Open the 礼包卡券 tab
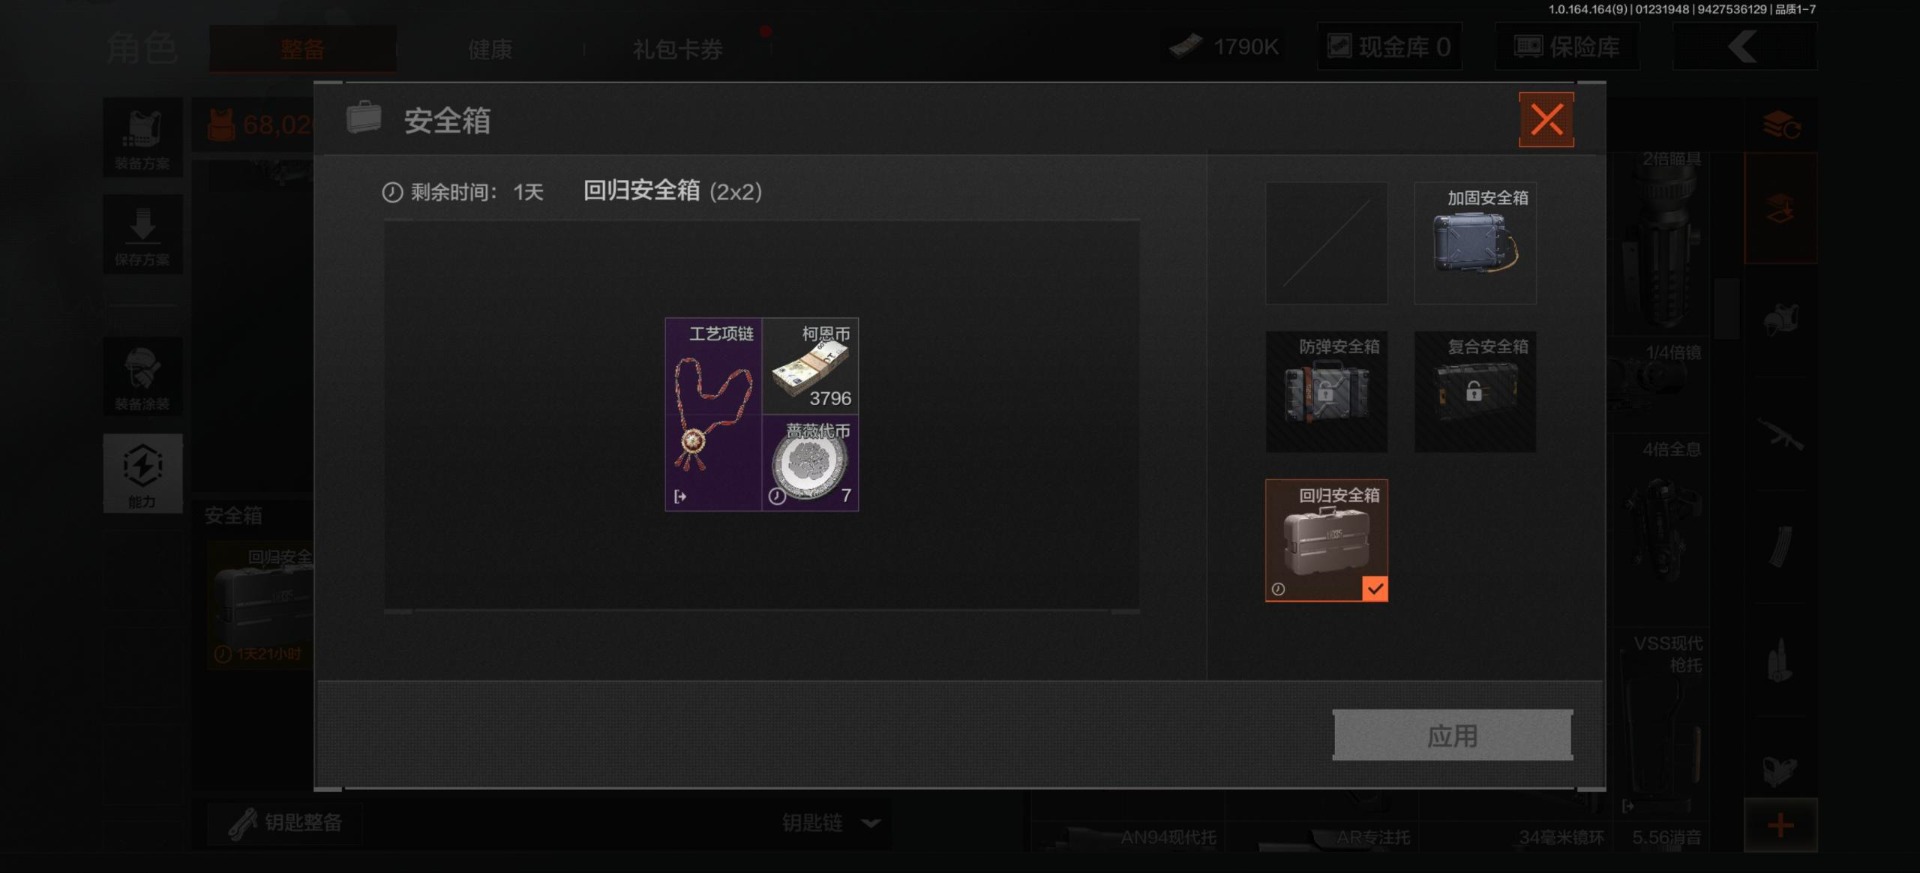Viewport: 1920px width, 873px height. click(677, 49)
